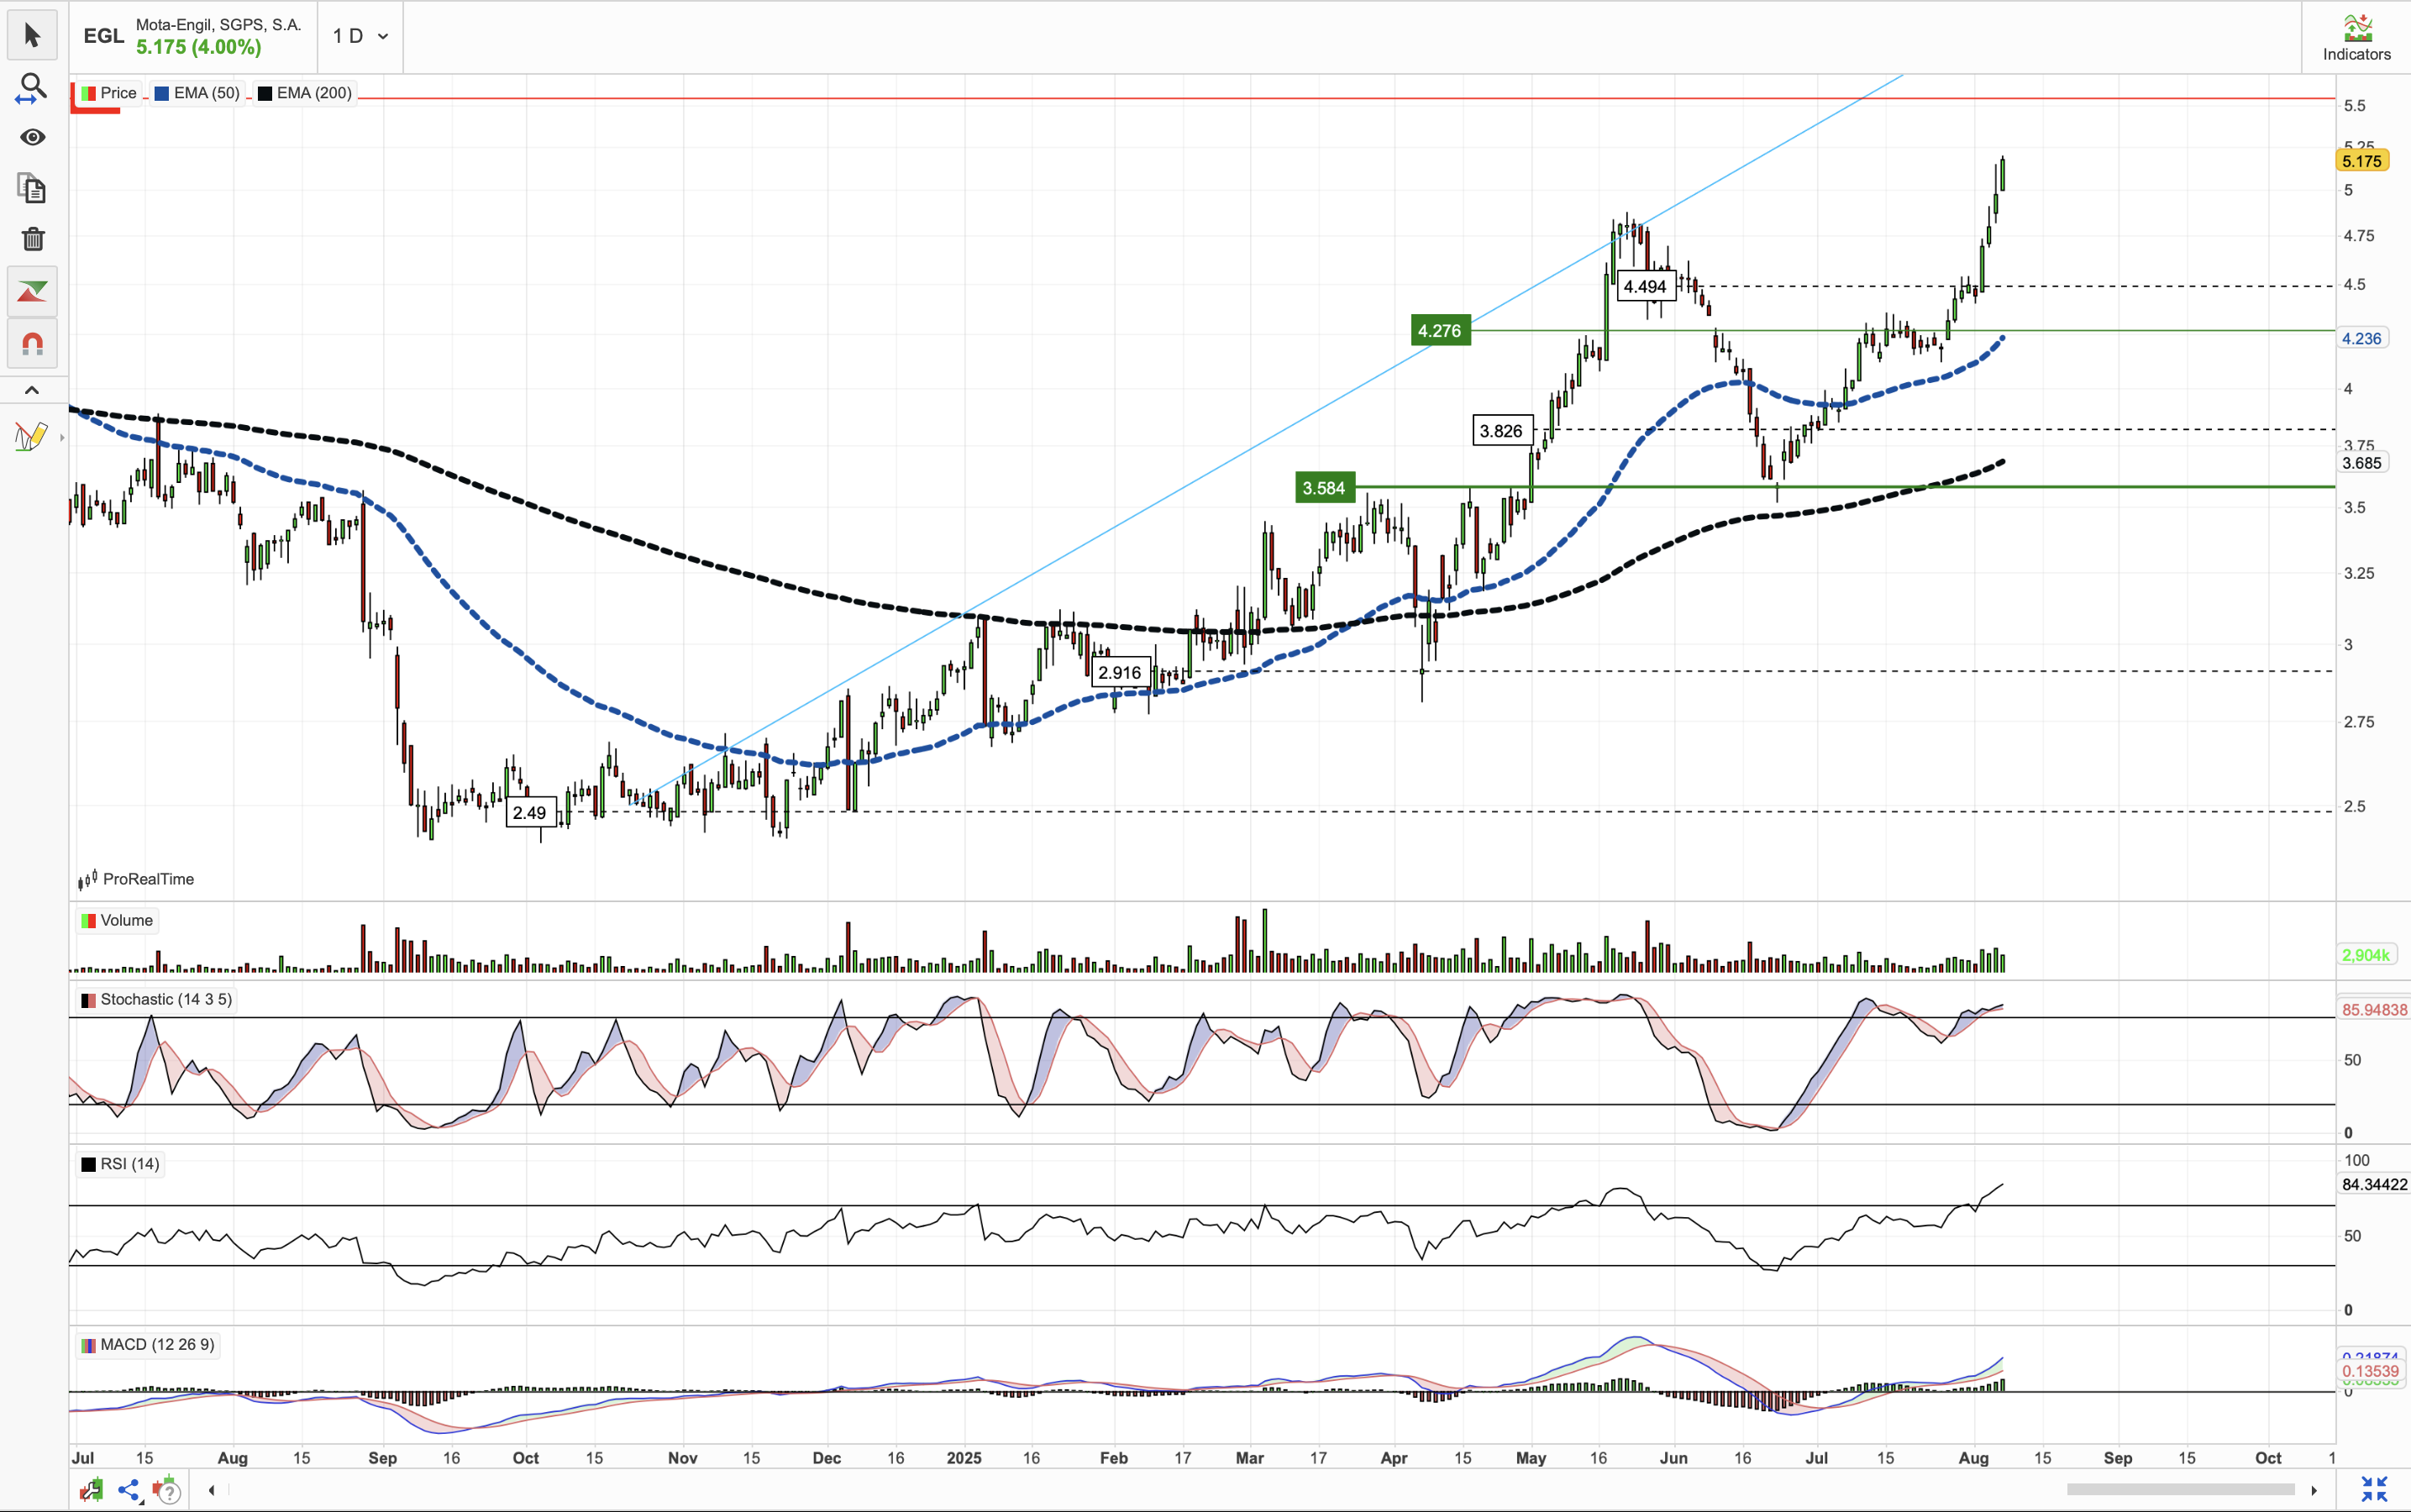
Task: Open chart settings wrench icon
Action: (91, 1490)
